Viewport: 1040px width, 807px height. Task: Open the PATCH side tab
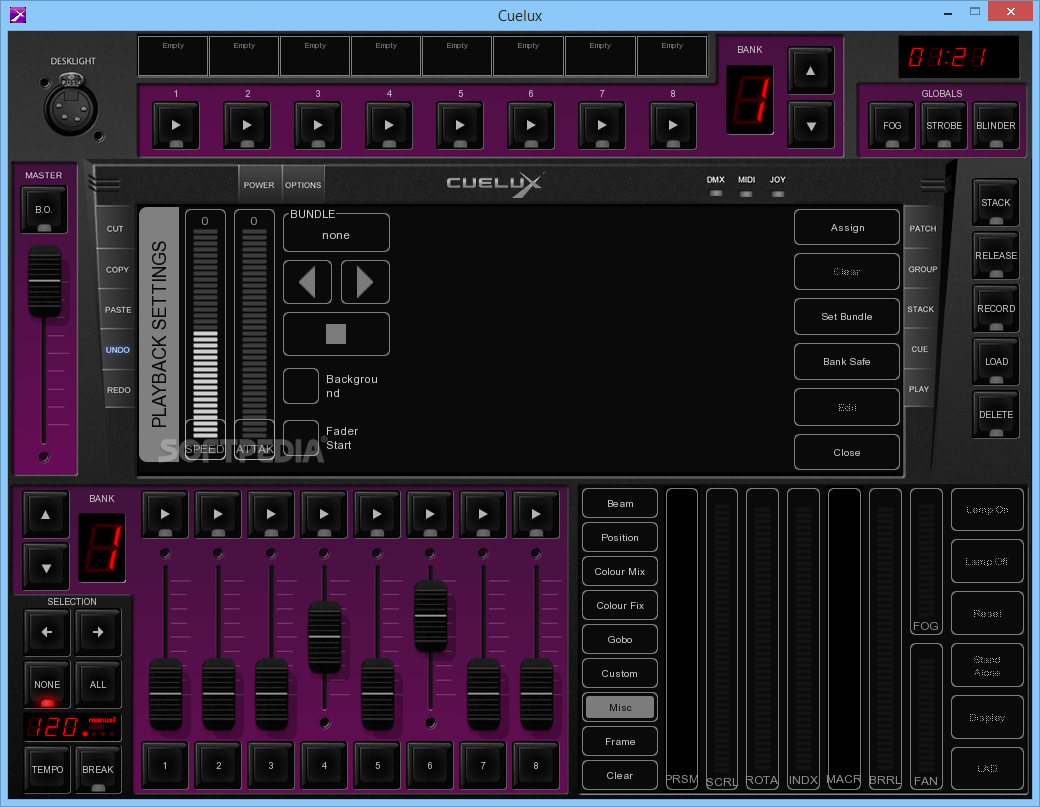923,228
